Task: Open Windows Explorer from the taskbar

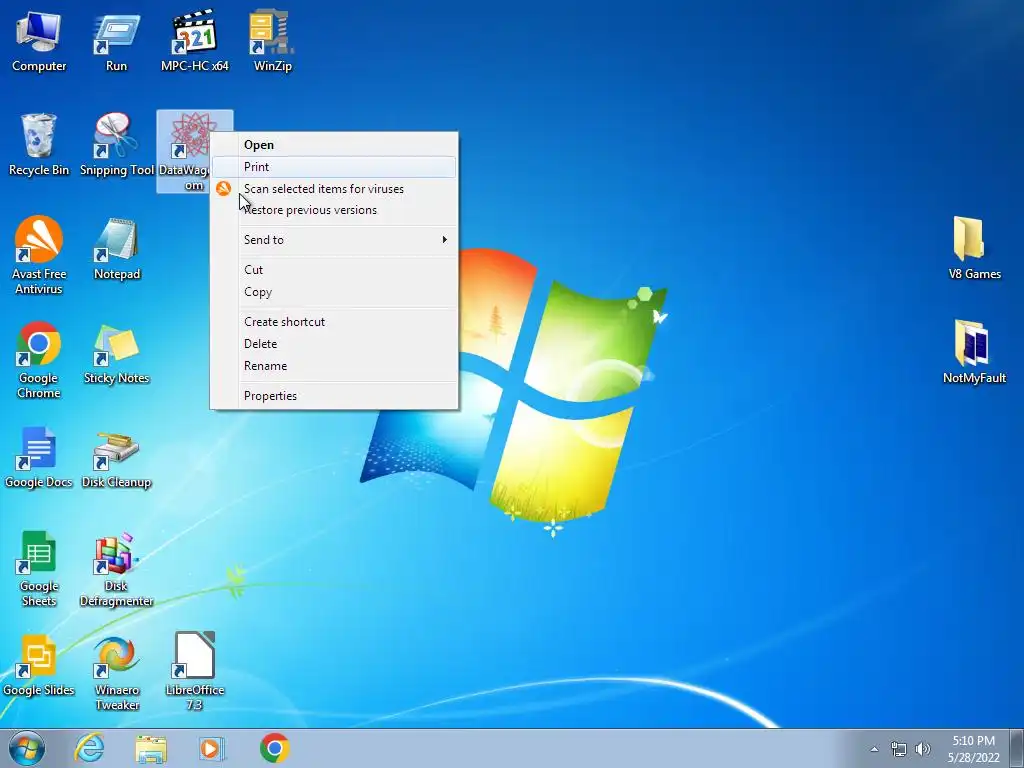Action: point(151,748)
